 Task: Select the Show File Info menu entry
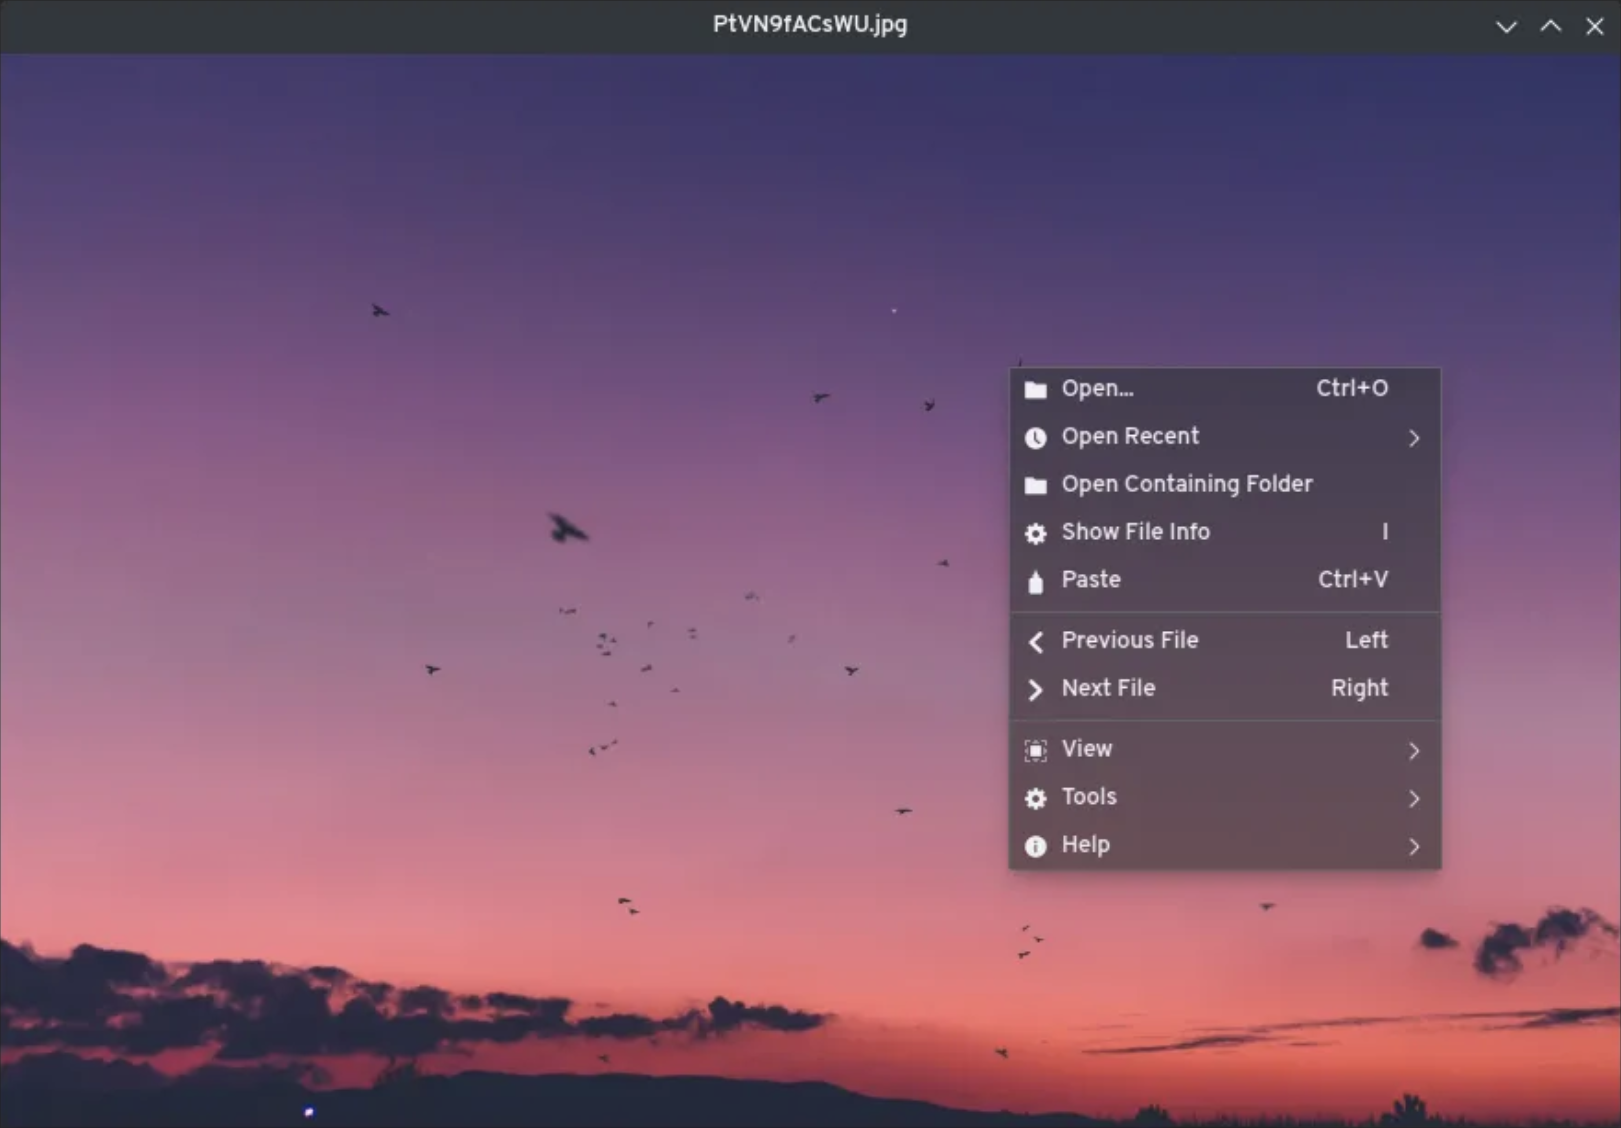tap(1135, 532)
